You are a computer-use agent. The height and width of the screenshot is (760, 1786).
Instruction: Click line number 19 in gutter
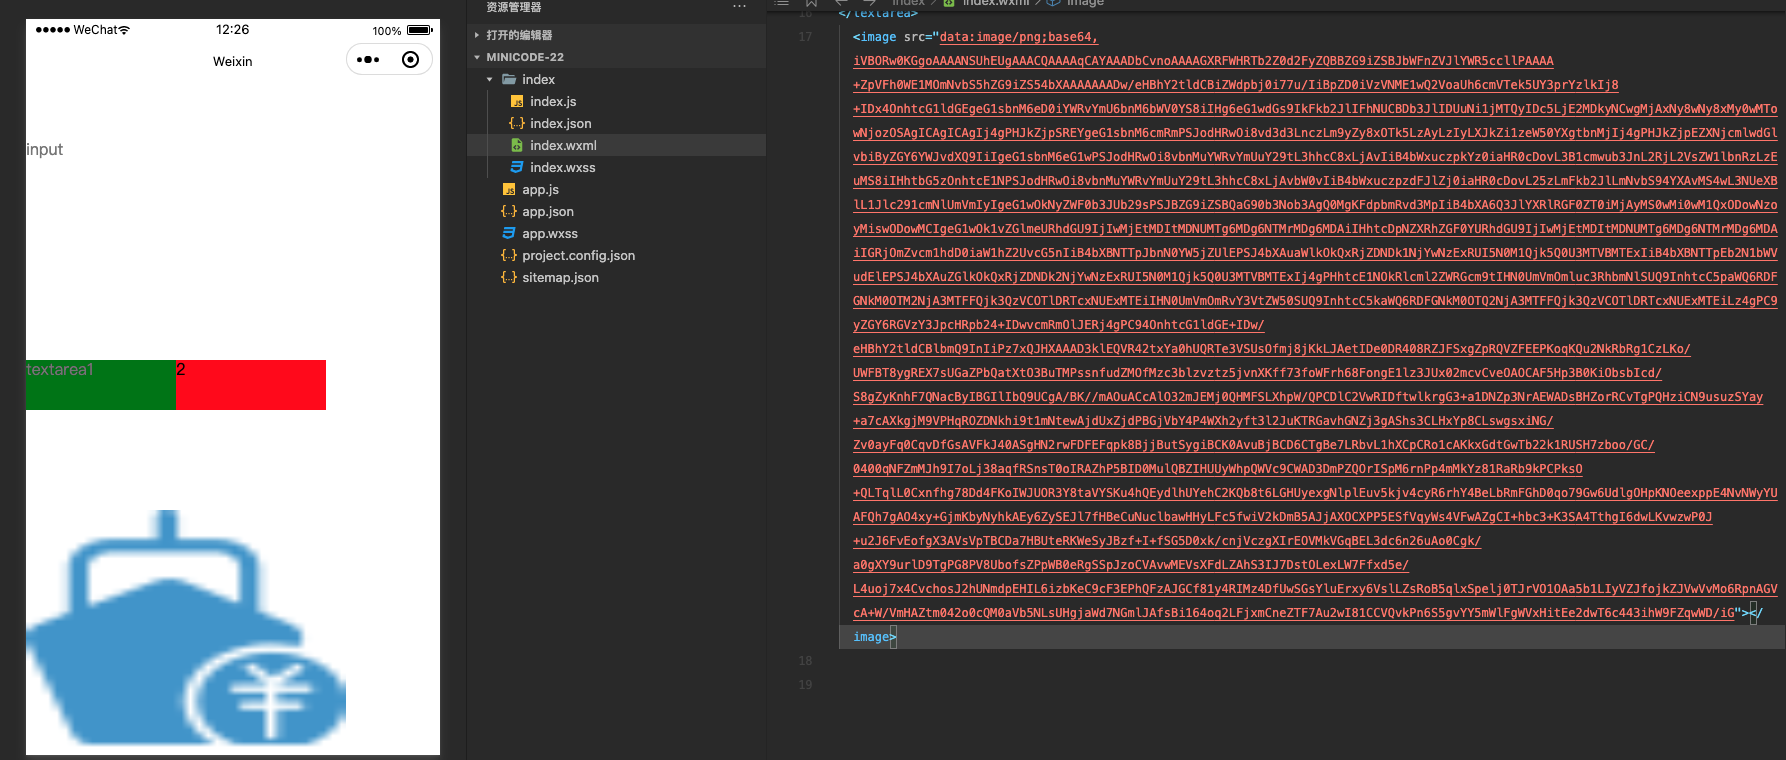point(805,685)
